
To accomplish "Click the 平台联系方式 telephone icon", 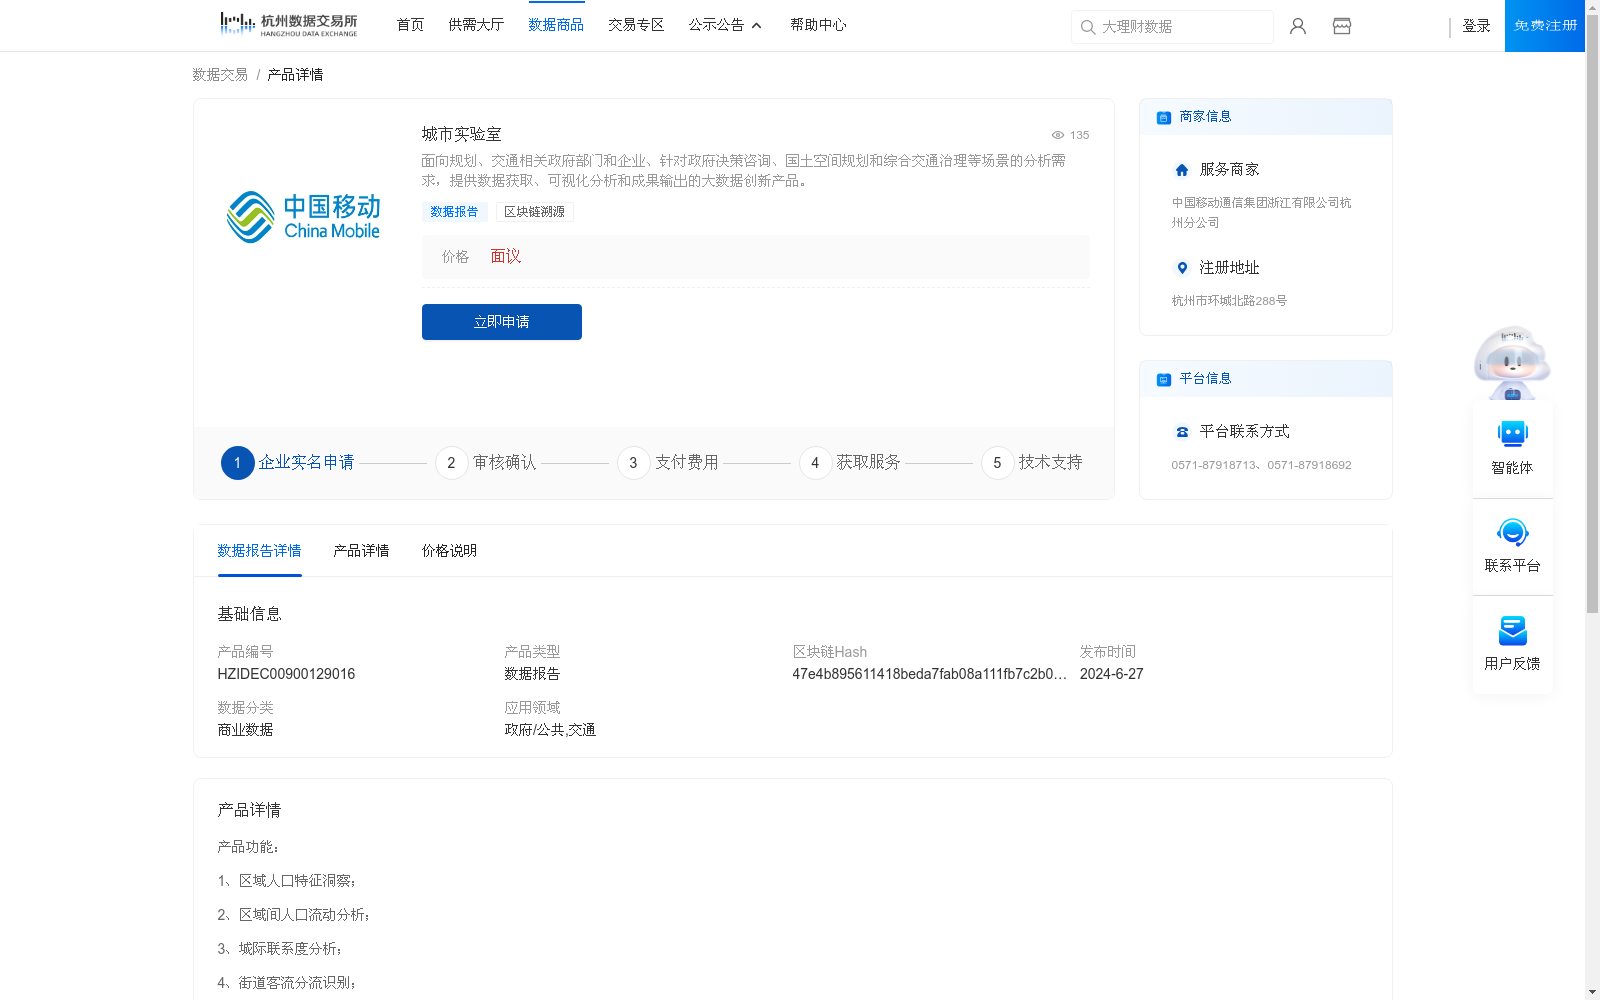I will (1182, 432).
